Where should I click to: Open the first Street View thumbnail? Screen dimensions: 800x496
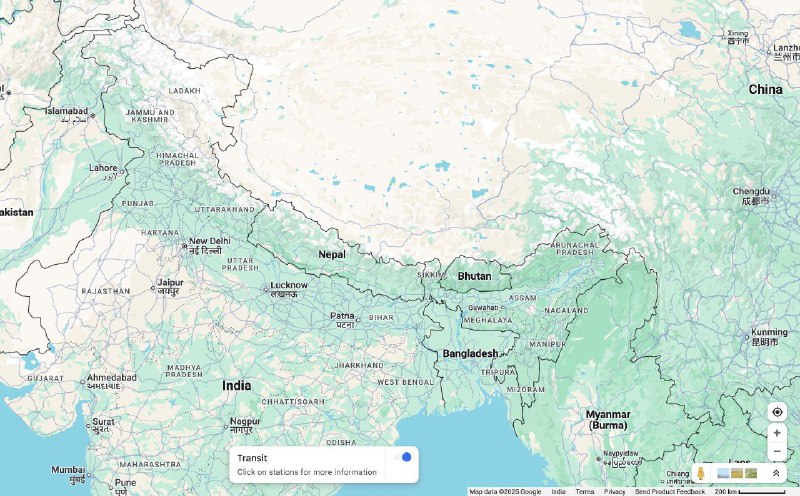pos(723,474)
